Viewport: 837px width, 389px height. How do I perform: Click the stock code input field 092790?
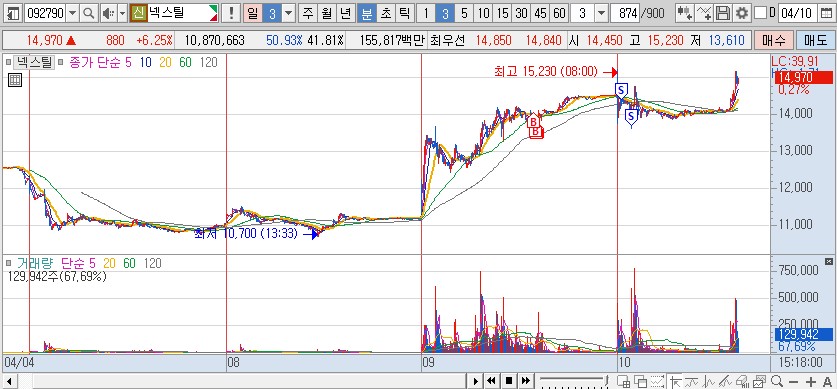point(45,13)
